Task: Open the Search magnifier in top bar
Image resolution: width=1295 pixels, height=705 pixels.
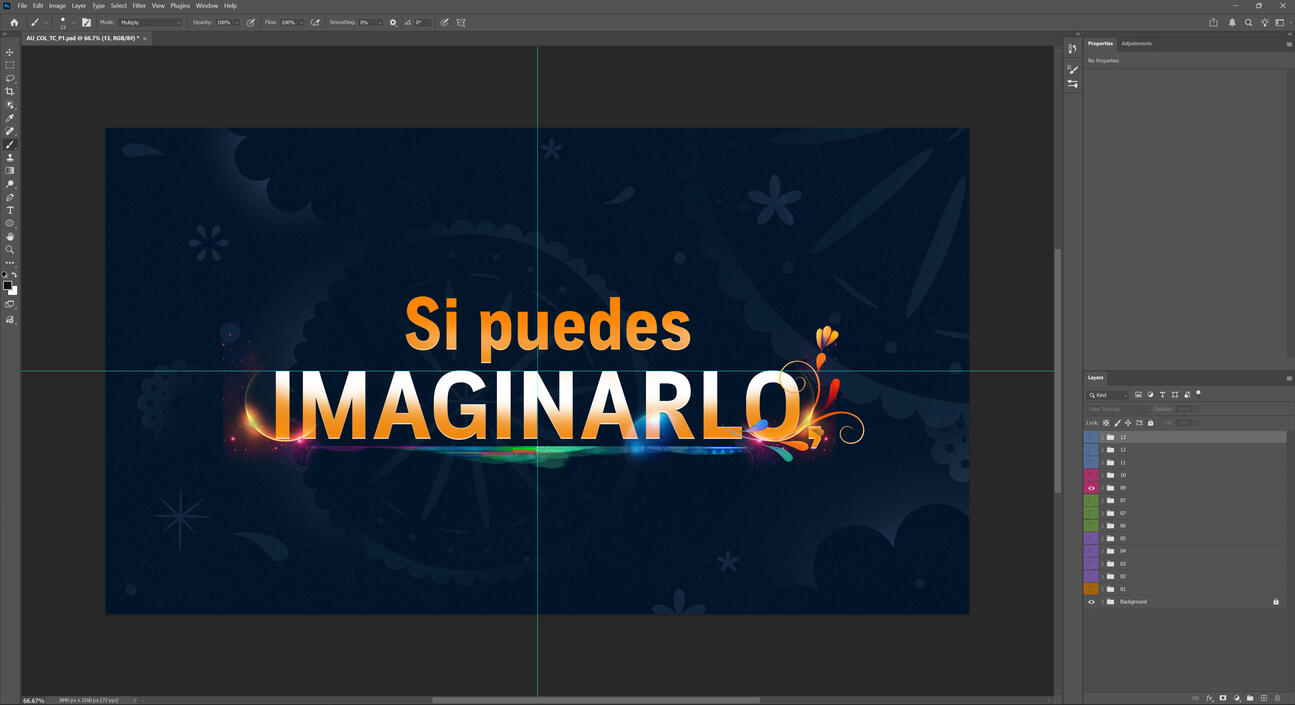Action: [1248, 22]
